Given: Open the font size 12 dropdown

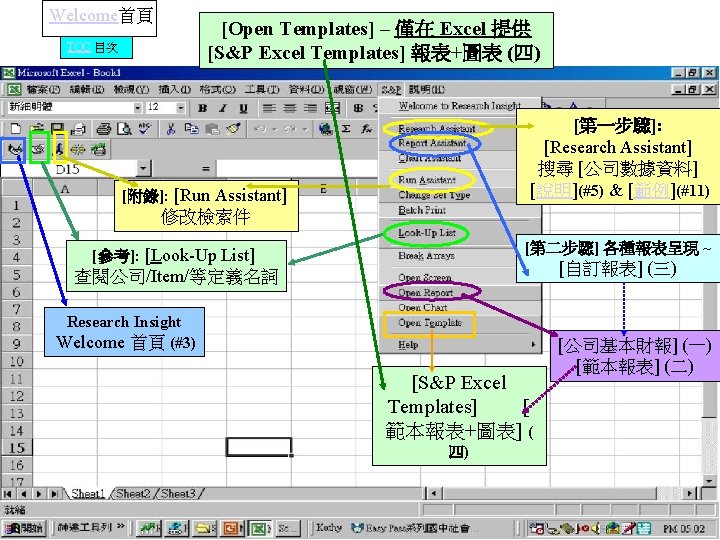Looking at the screenshot, I should click(180, 108).
